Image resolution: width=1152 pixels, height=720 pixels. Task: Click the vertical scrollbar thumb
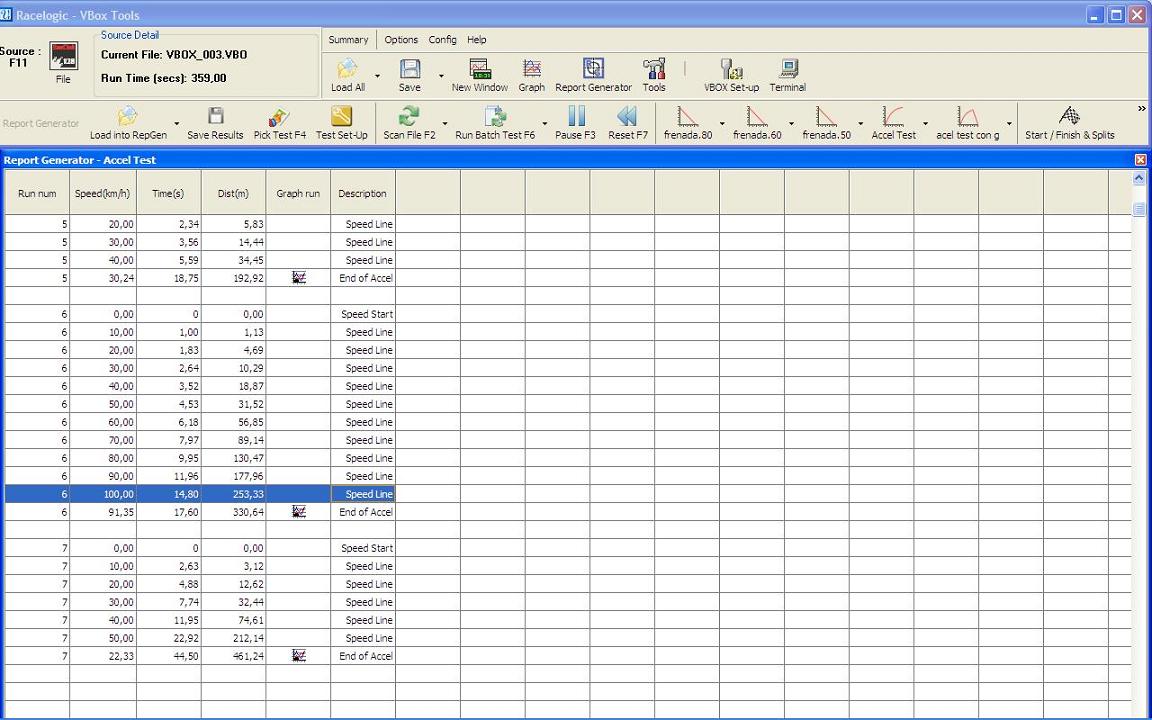pyautogui.click(x=1139, y=209)
